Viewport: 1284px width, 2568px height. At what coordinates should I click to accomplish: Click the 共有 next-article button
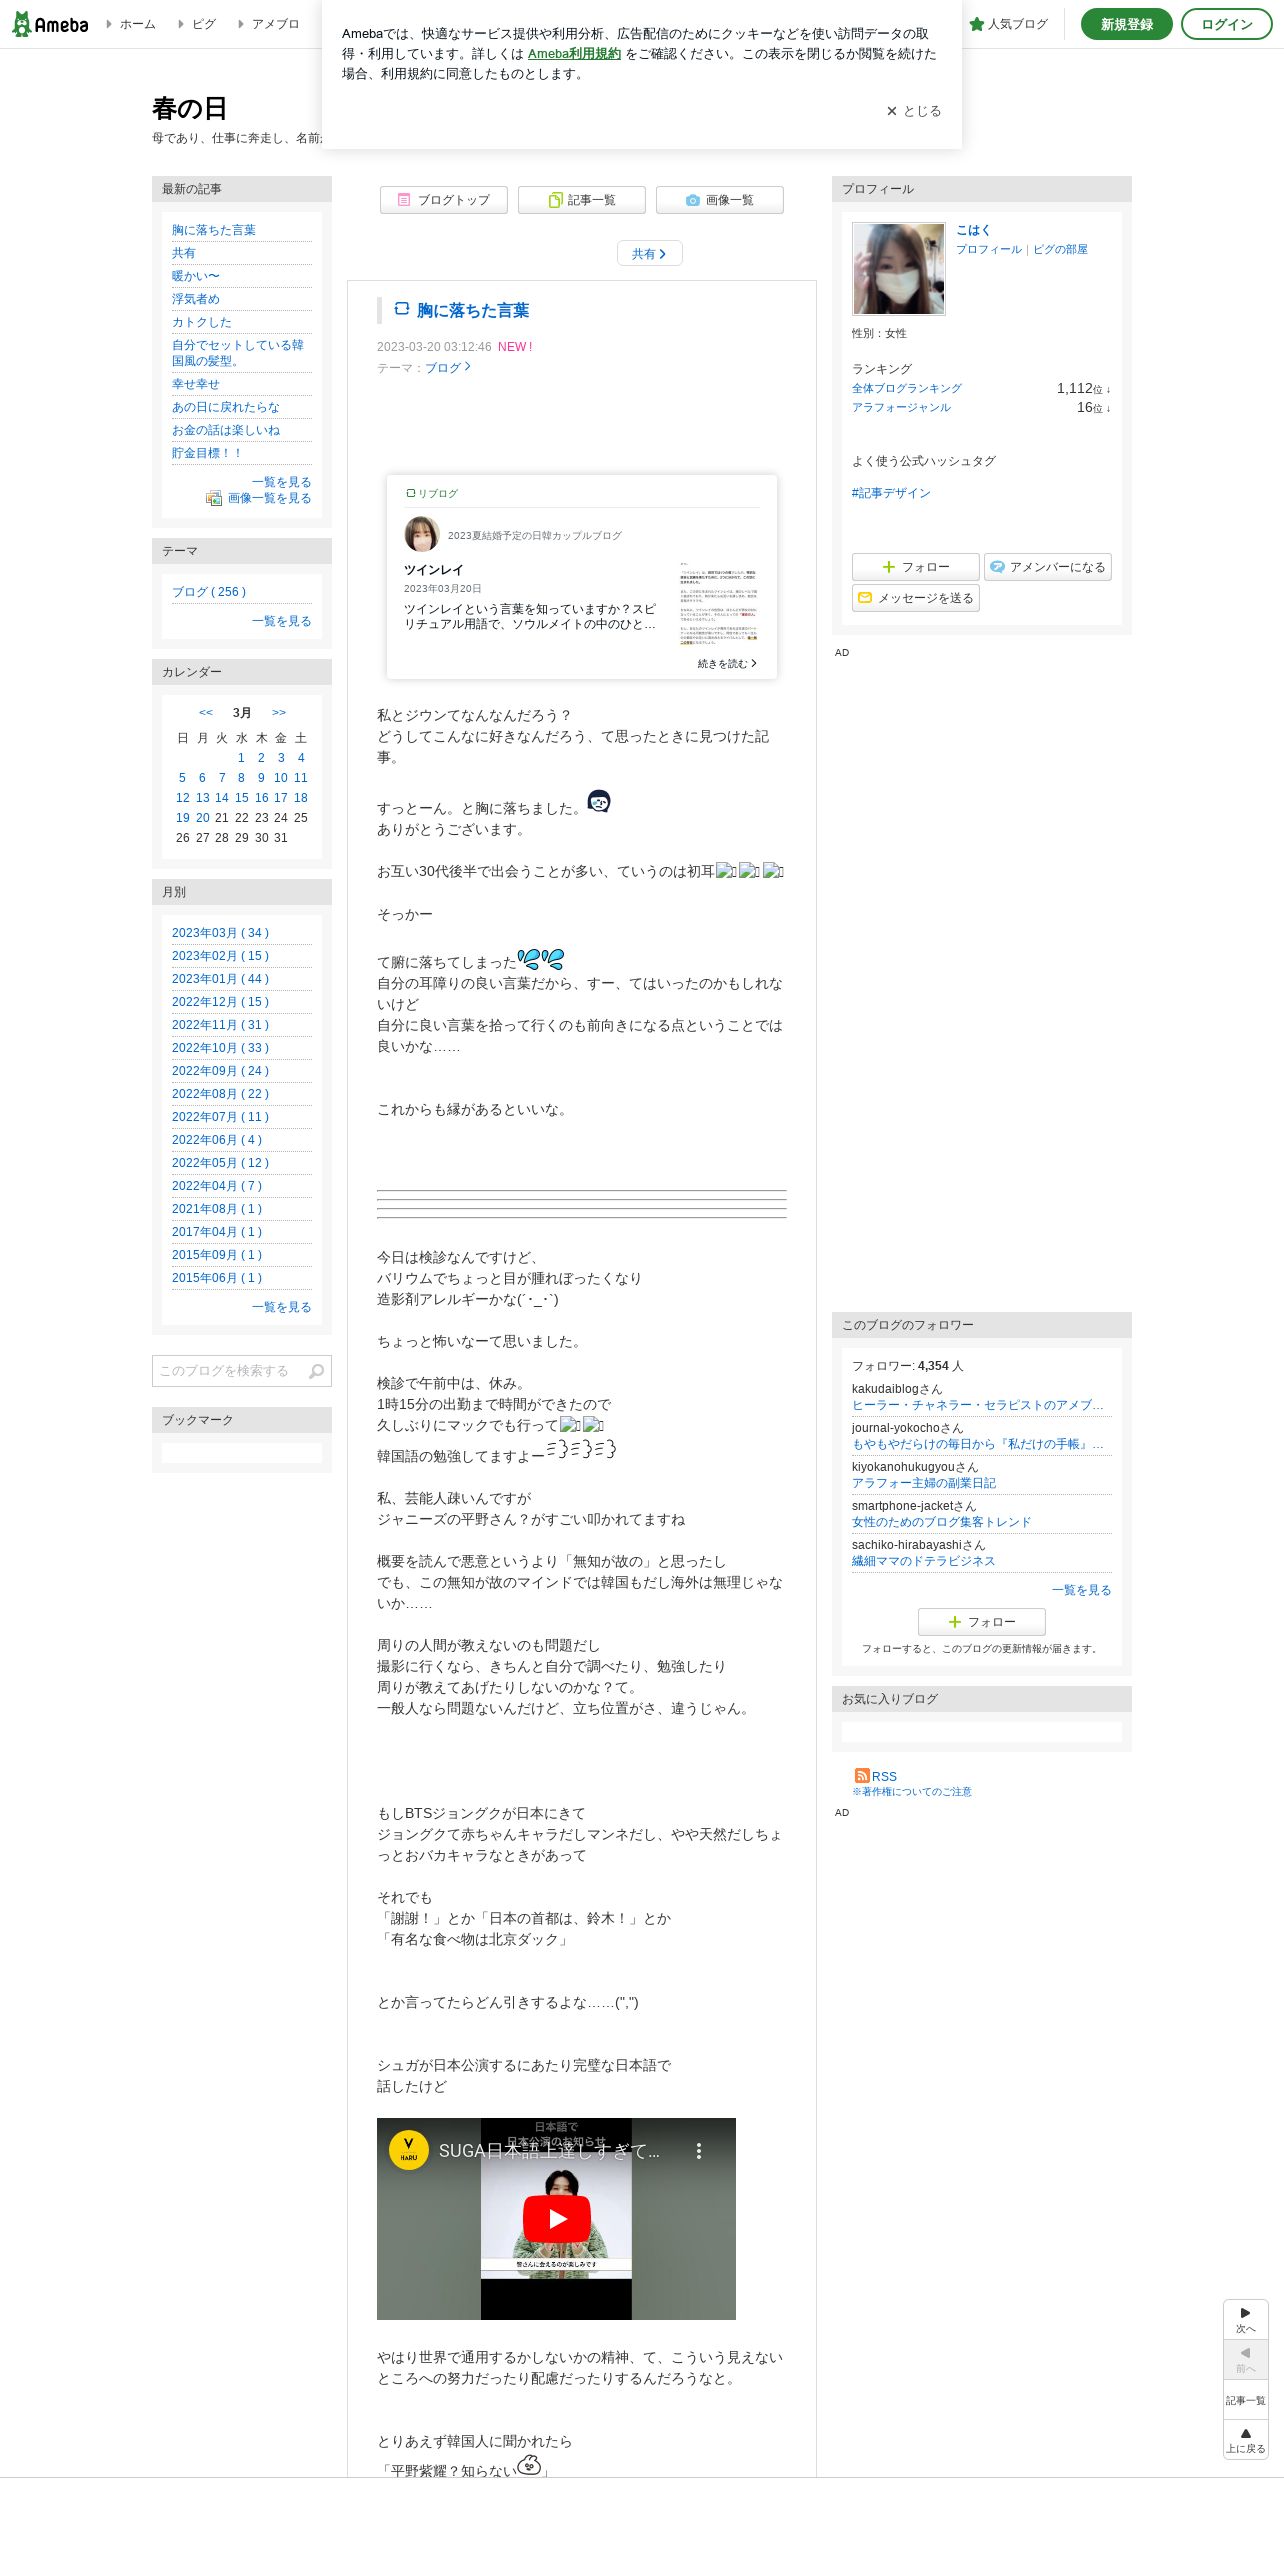649,254
